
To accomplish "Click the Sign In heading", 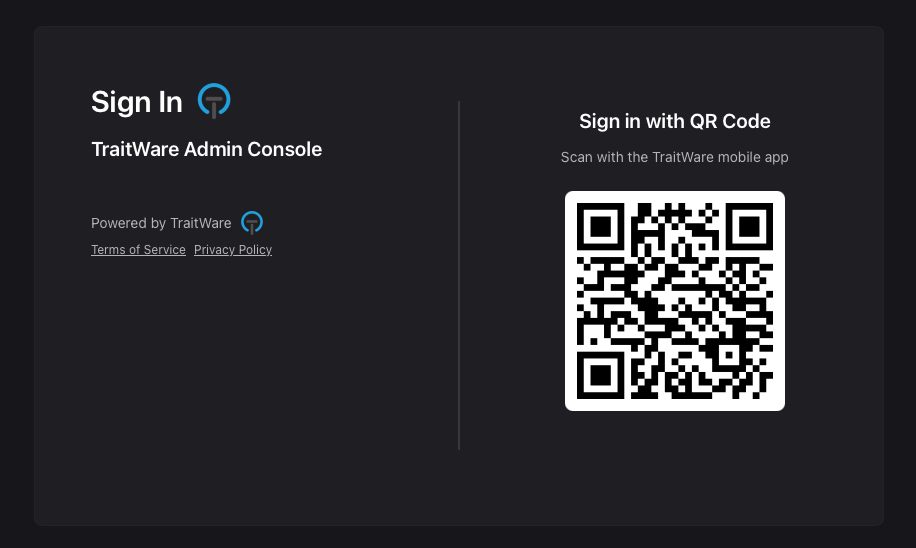I will coord(137,102).
